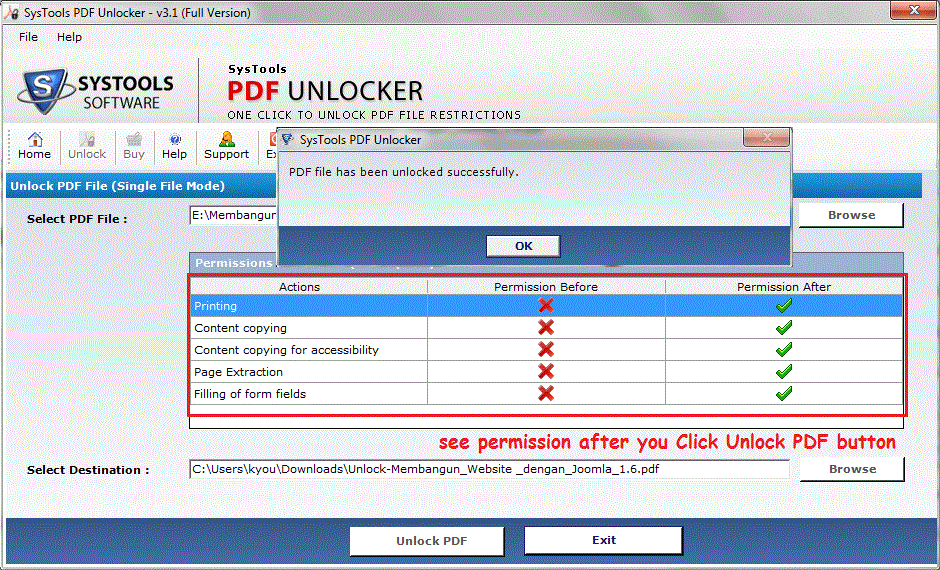Click the Actions column header
This screenshot has width=940, height=570.
(x=309, y=286)
